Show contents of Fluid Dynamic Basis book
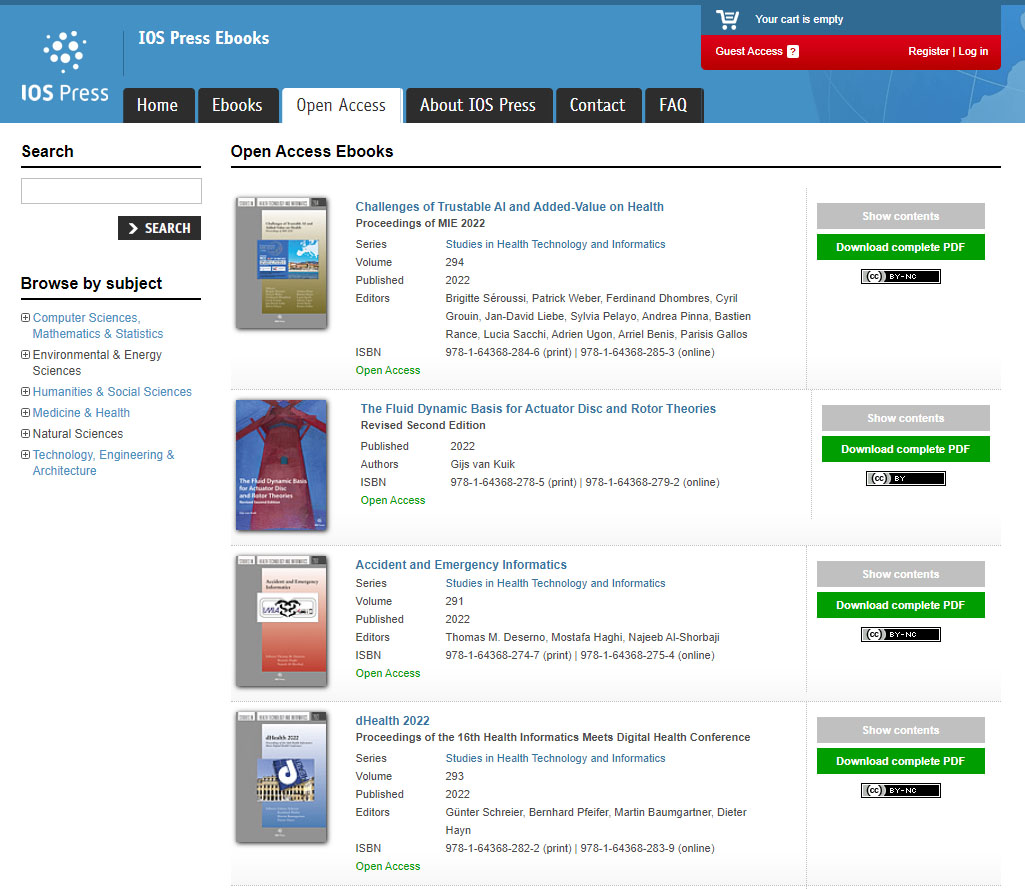This screenshot has width=1025, height=889. 905,418
